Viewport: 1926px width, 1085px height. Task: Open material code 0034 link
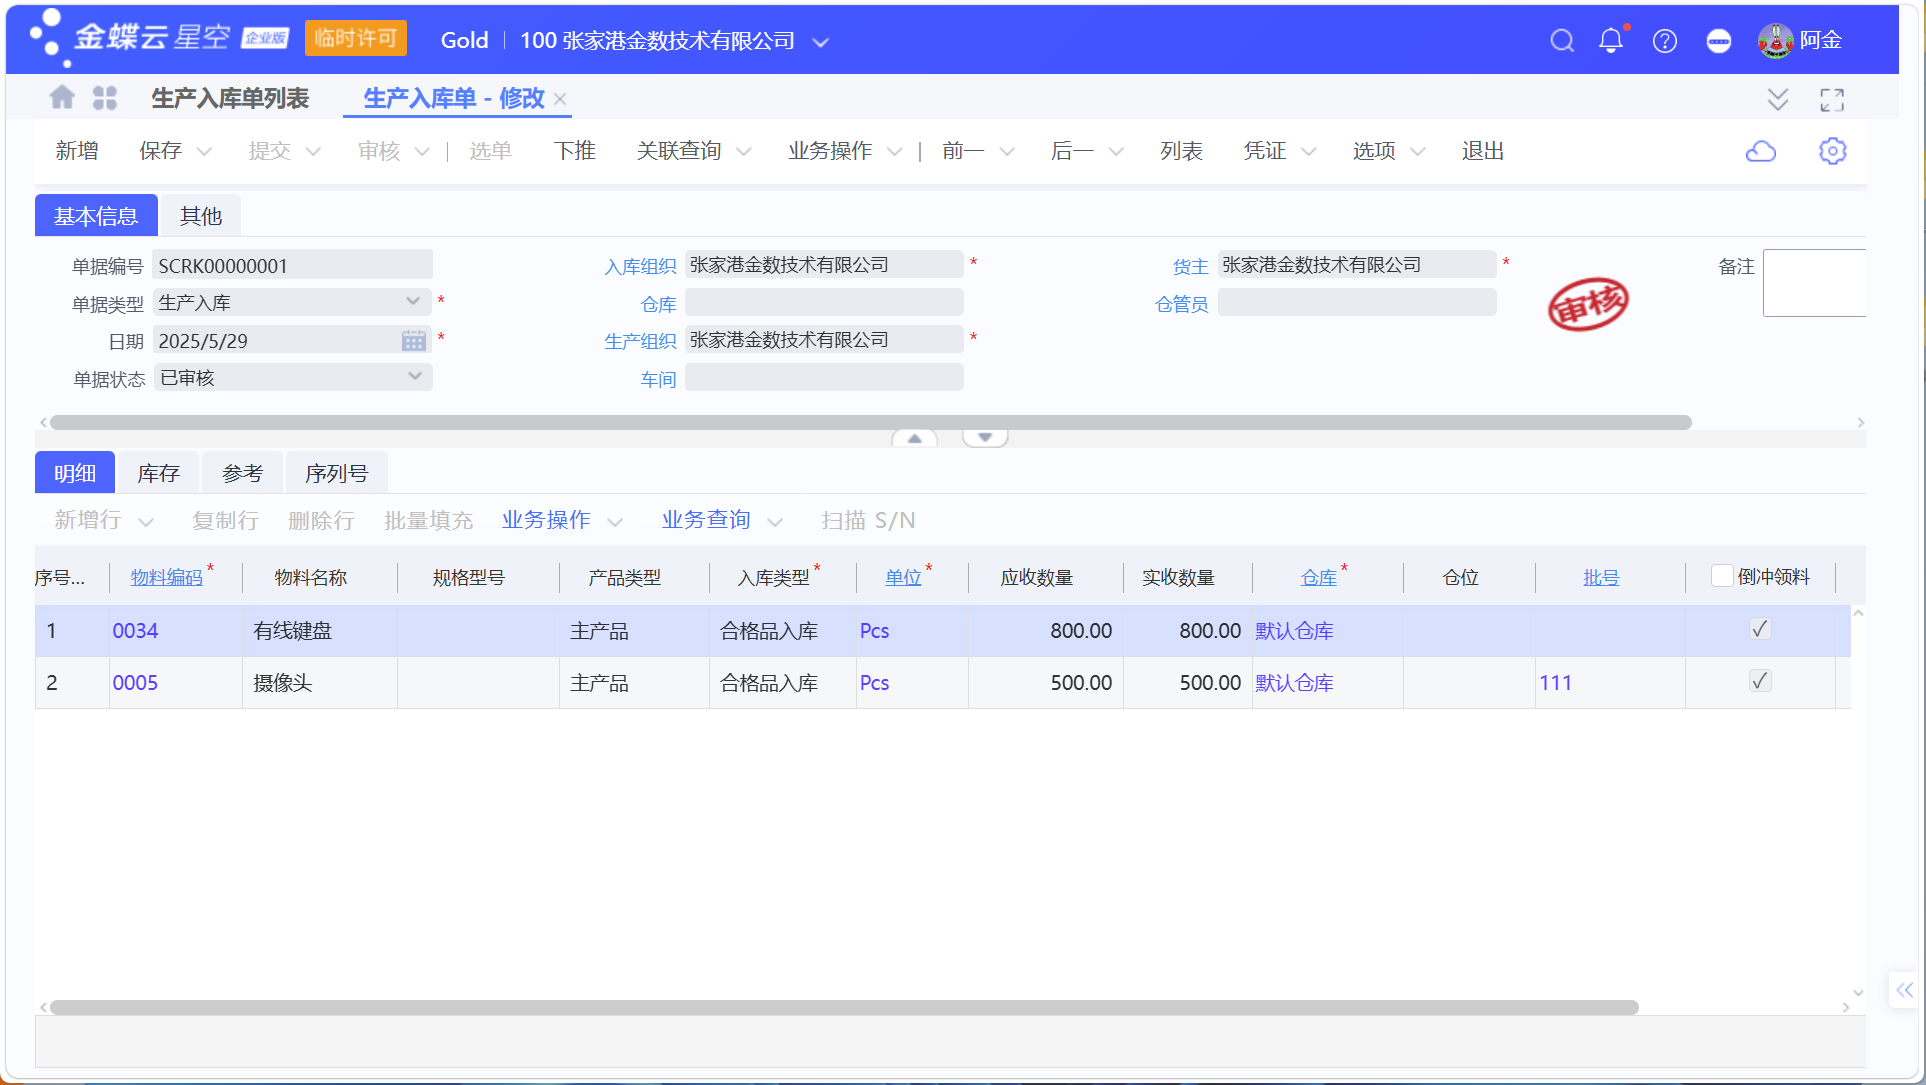click(135, 631)
